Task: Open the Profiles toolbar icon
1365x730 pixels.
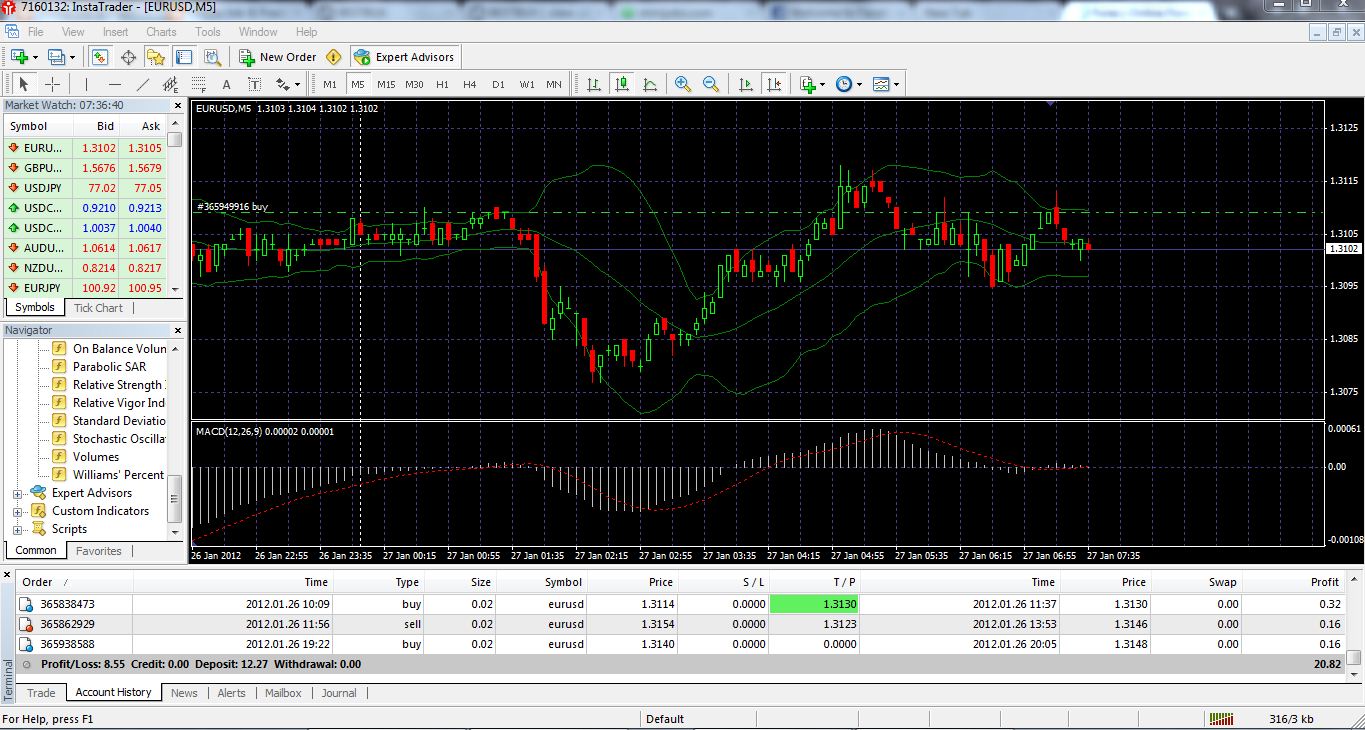Action: tap(56, 57)
